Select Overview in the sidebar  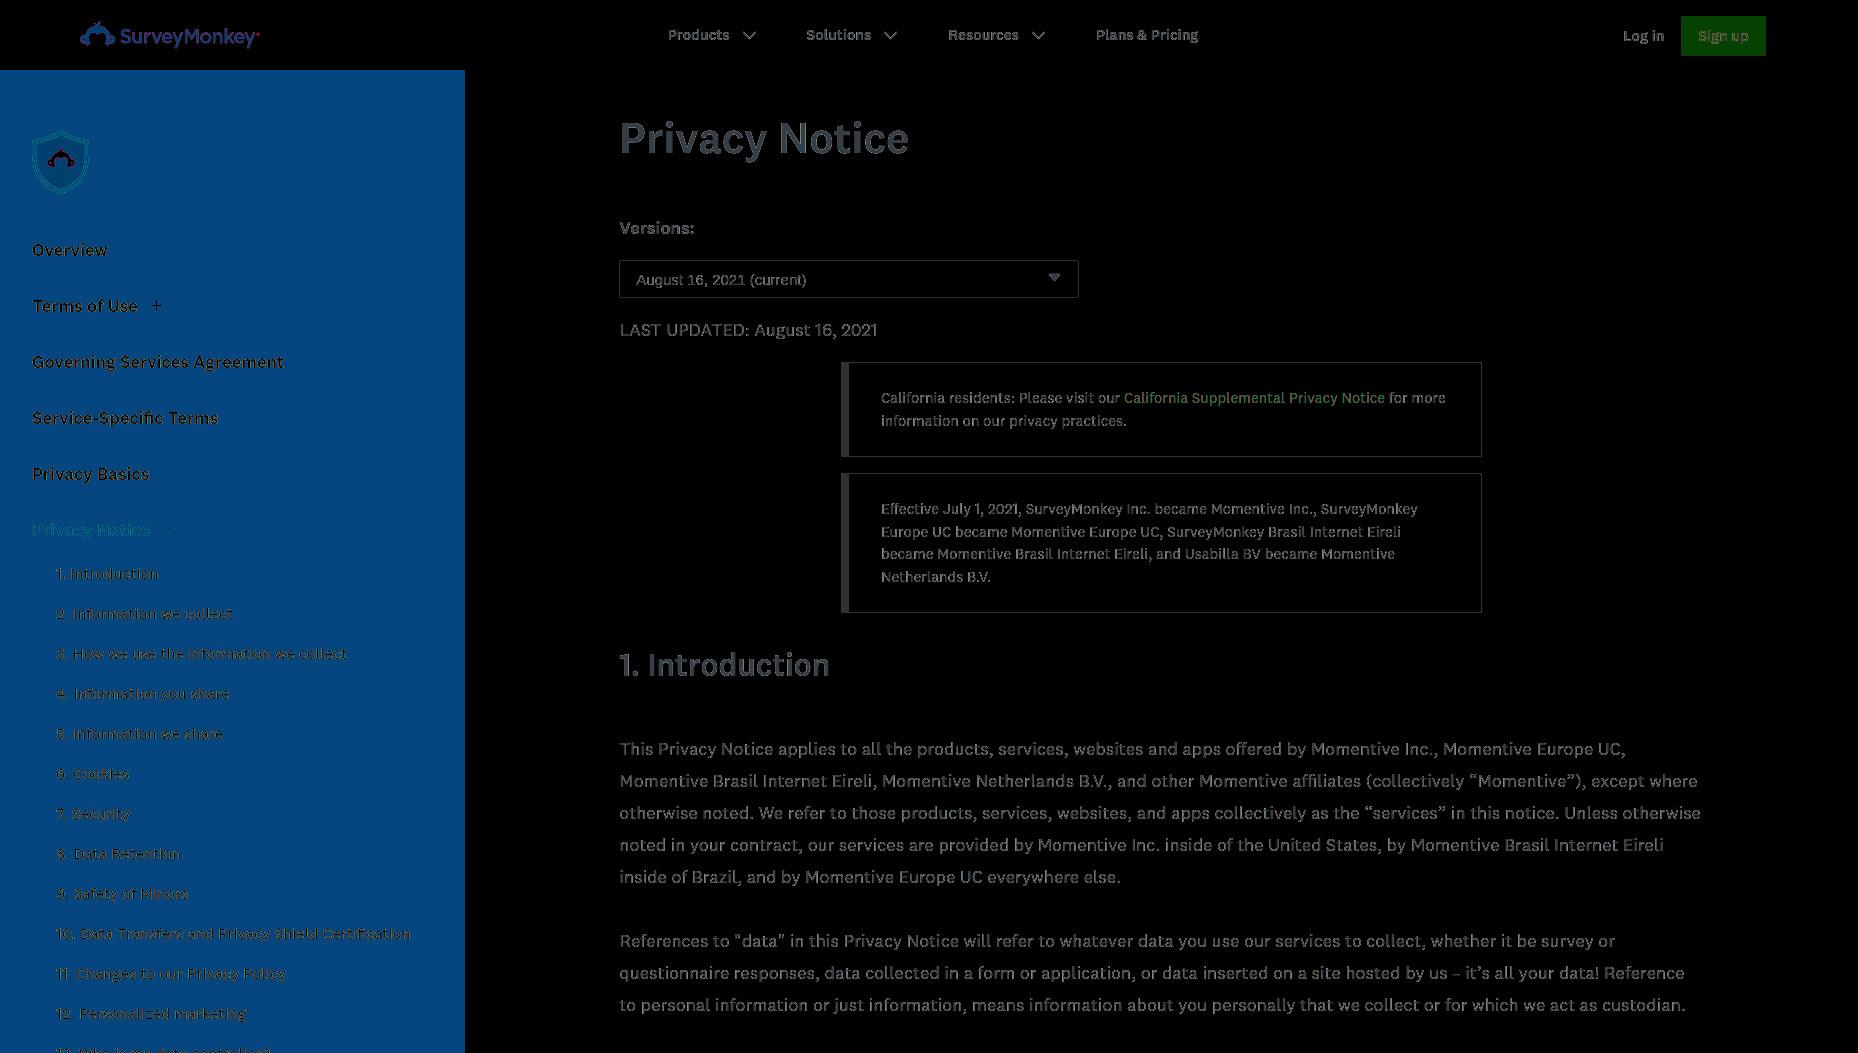click(x=70, y=250)
